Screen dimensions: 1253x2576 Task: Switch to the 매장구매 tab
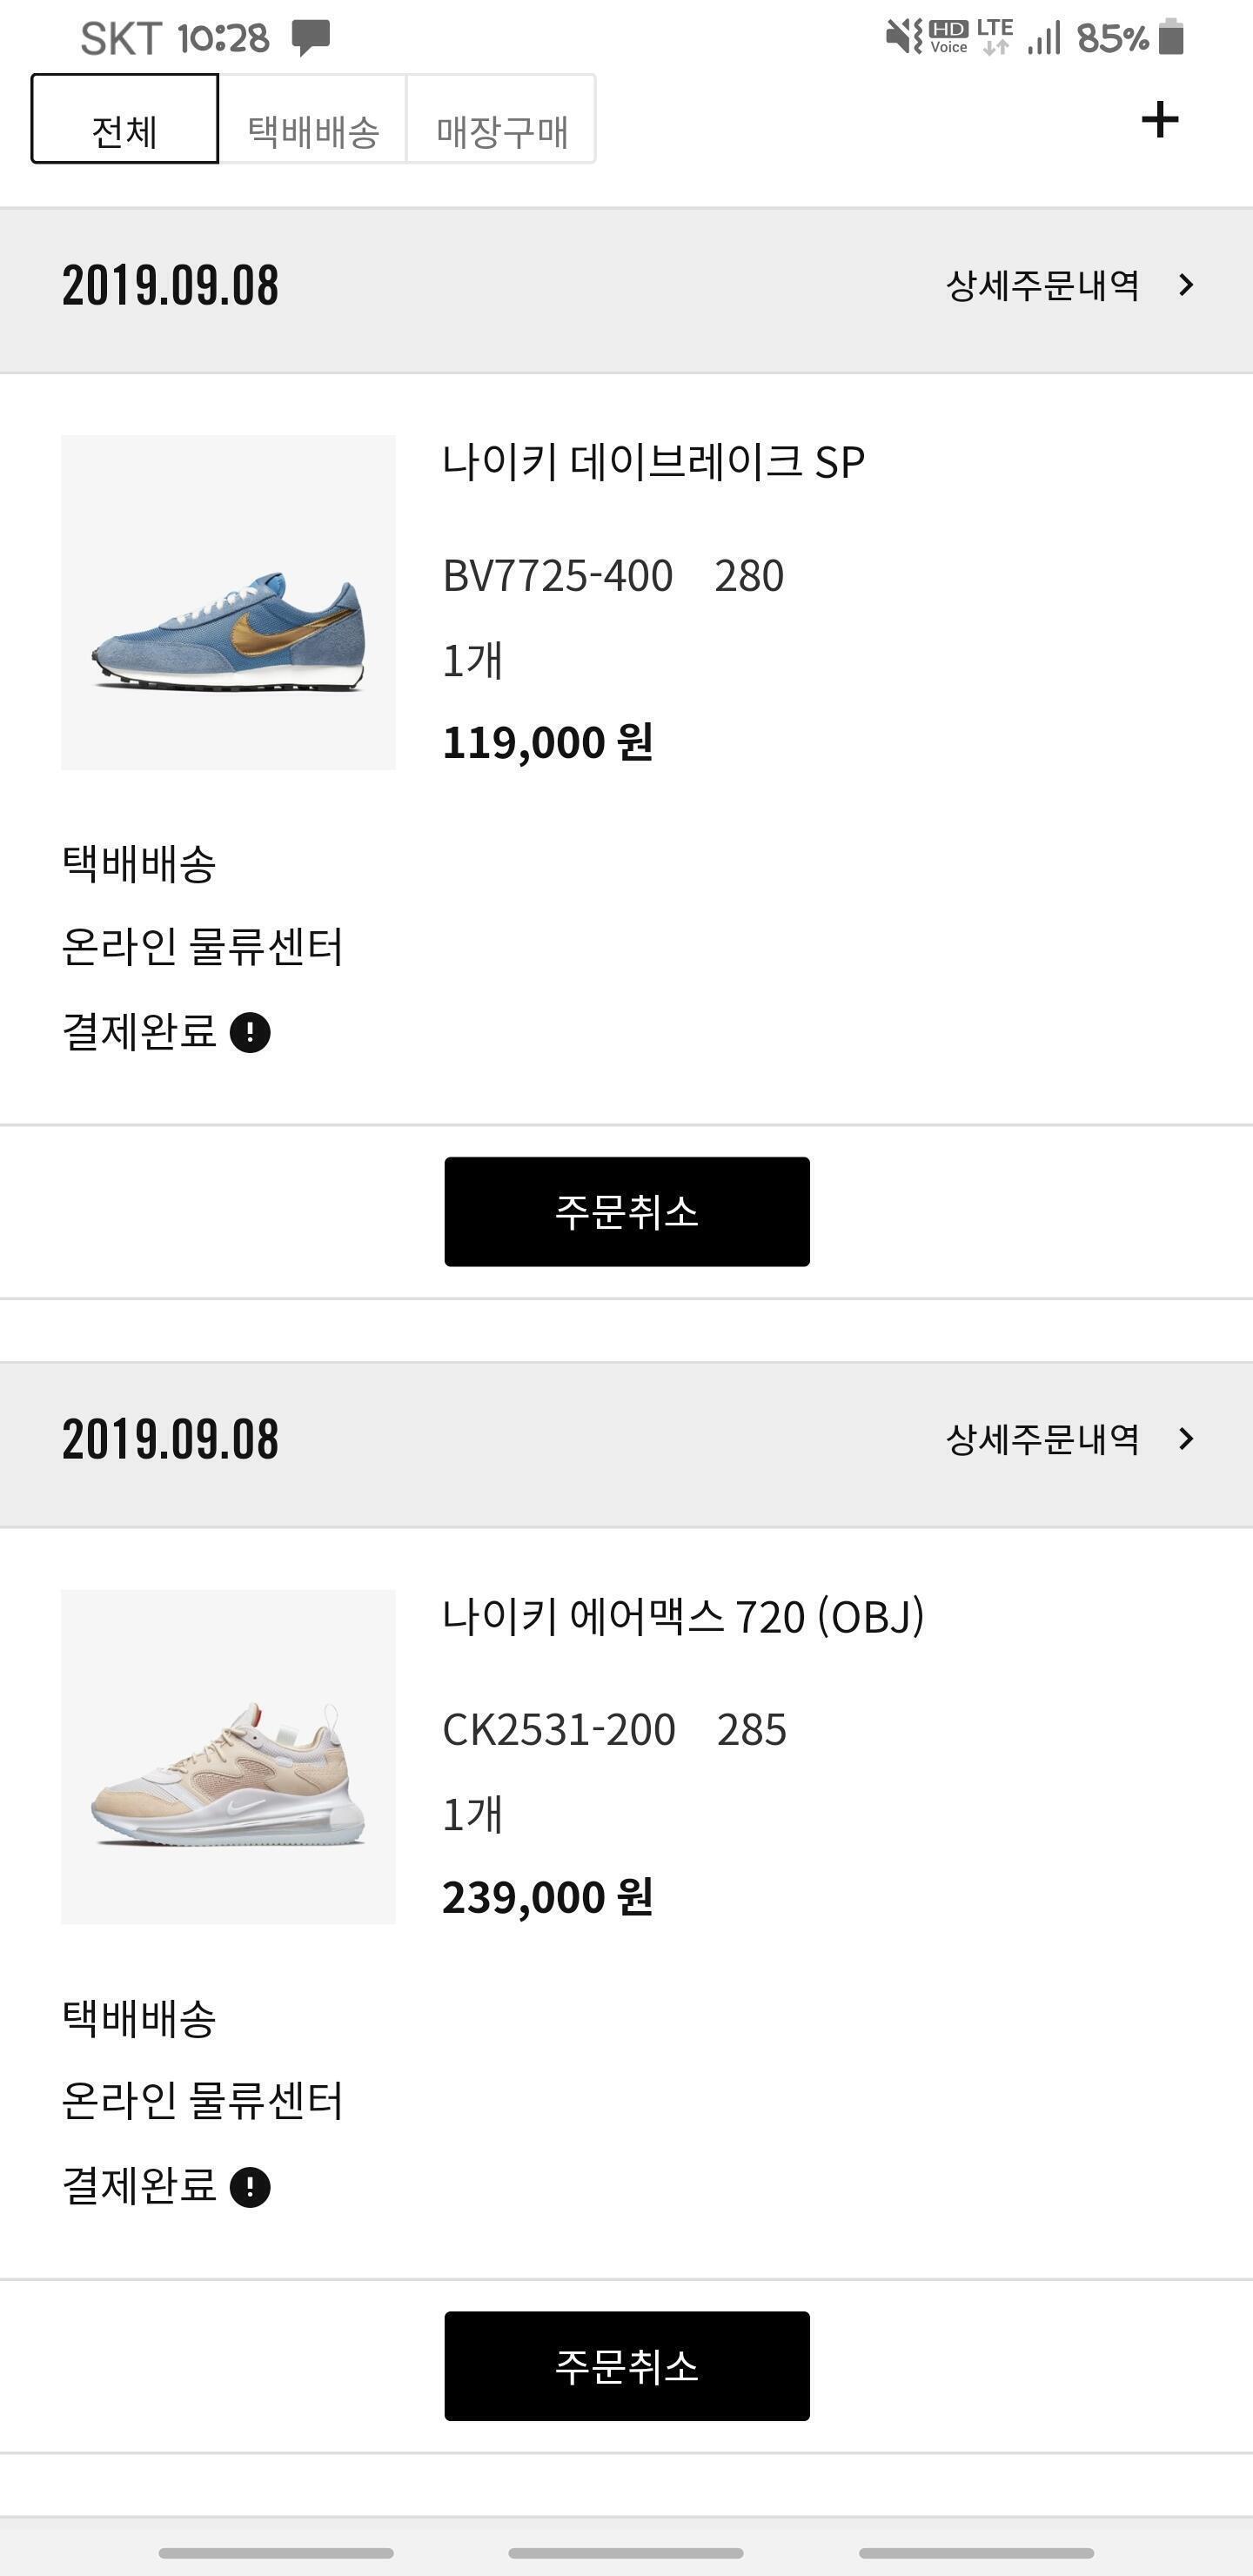coord(501,119)
